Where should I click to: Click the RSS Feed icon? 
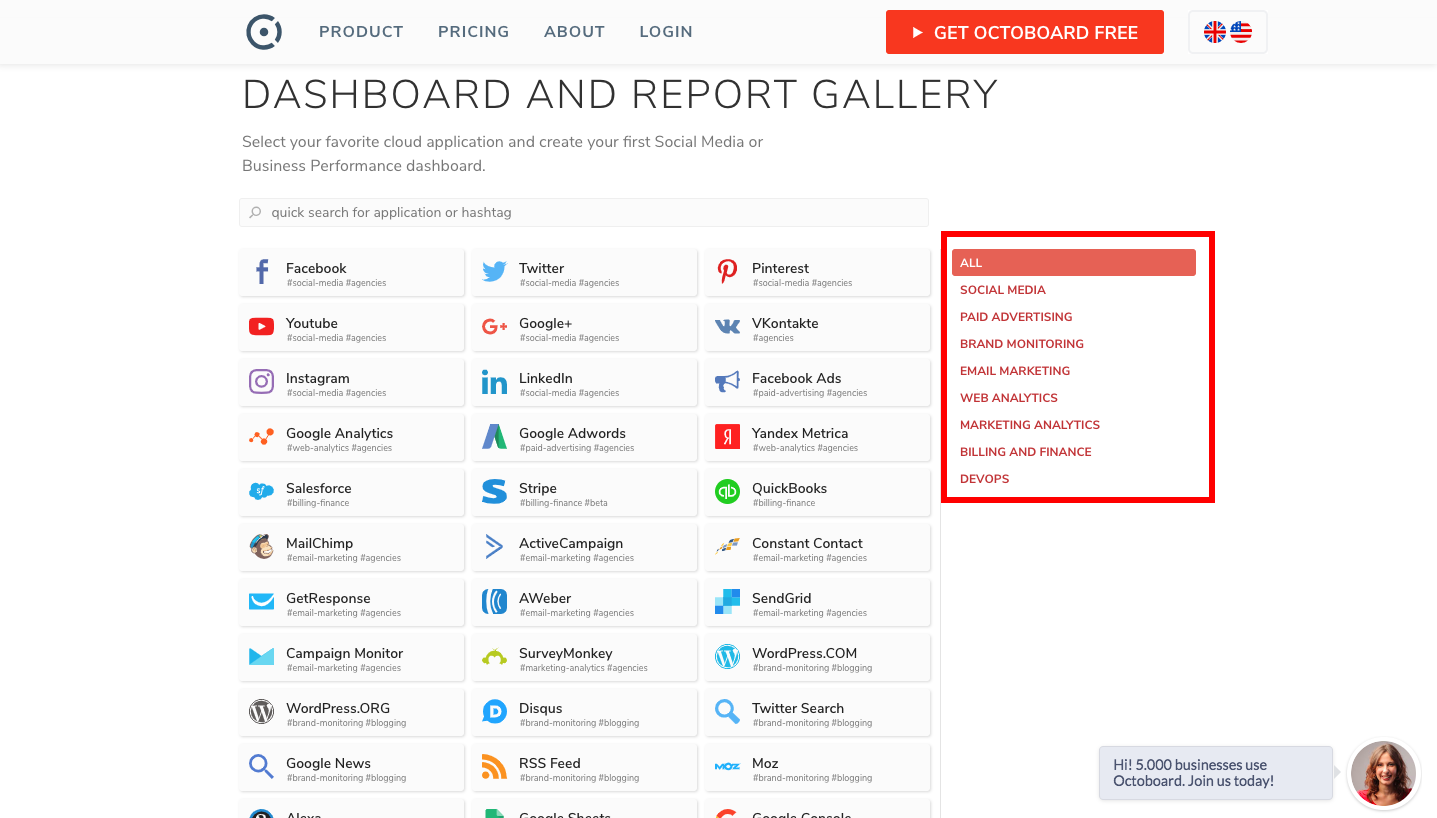tap(494, 767)
